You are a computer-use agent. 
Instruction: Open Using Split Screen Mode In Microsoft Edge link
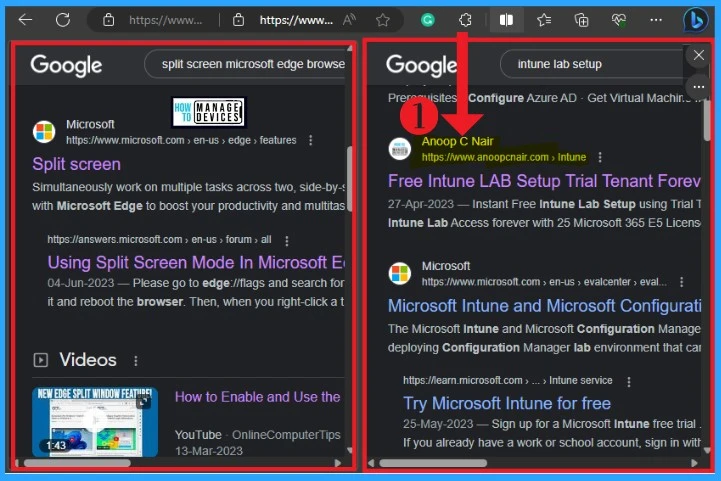point(196,263)
